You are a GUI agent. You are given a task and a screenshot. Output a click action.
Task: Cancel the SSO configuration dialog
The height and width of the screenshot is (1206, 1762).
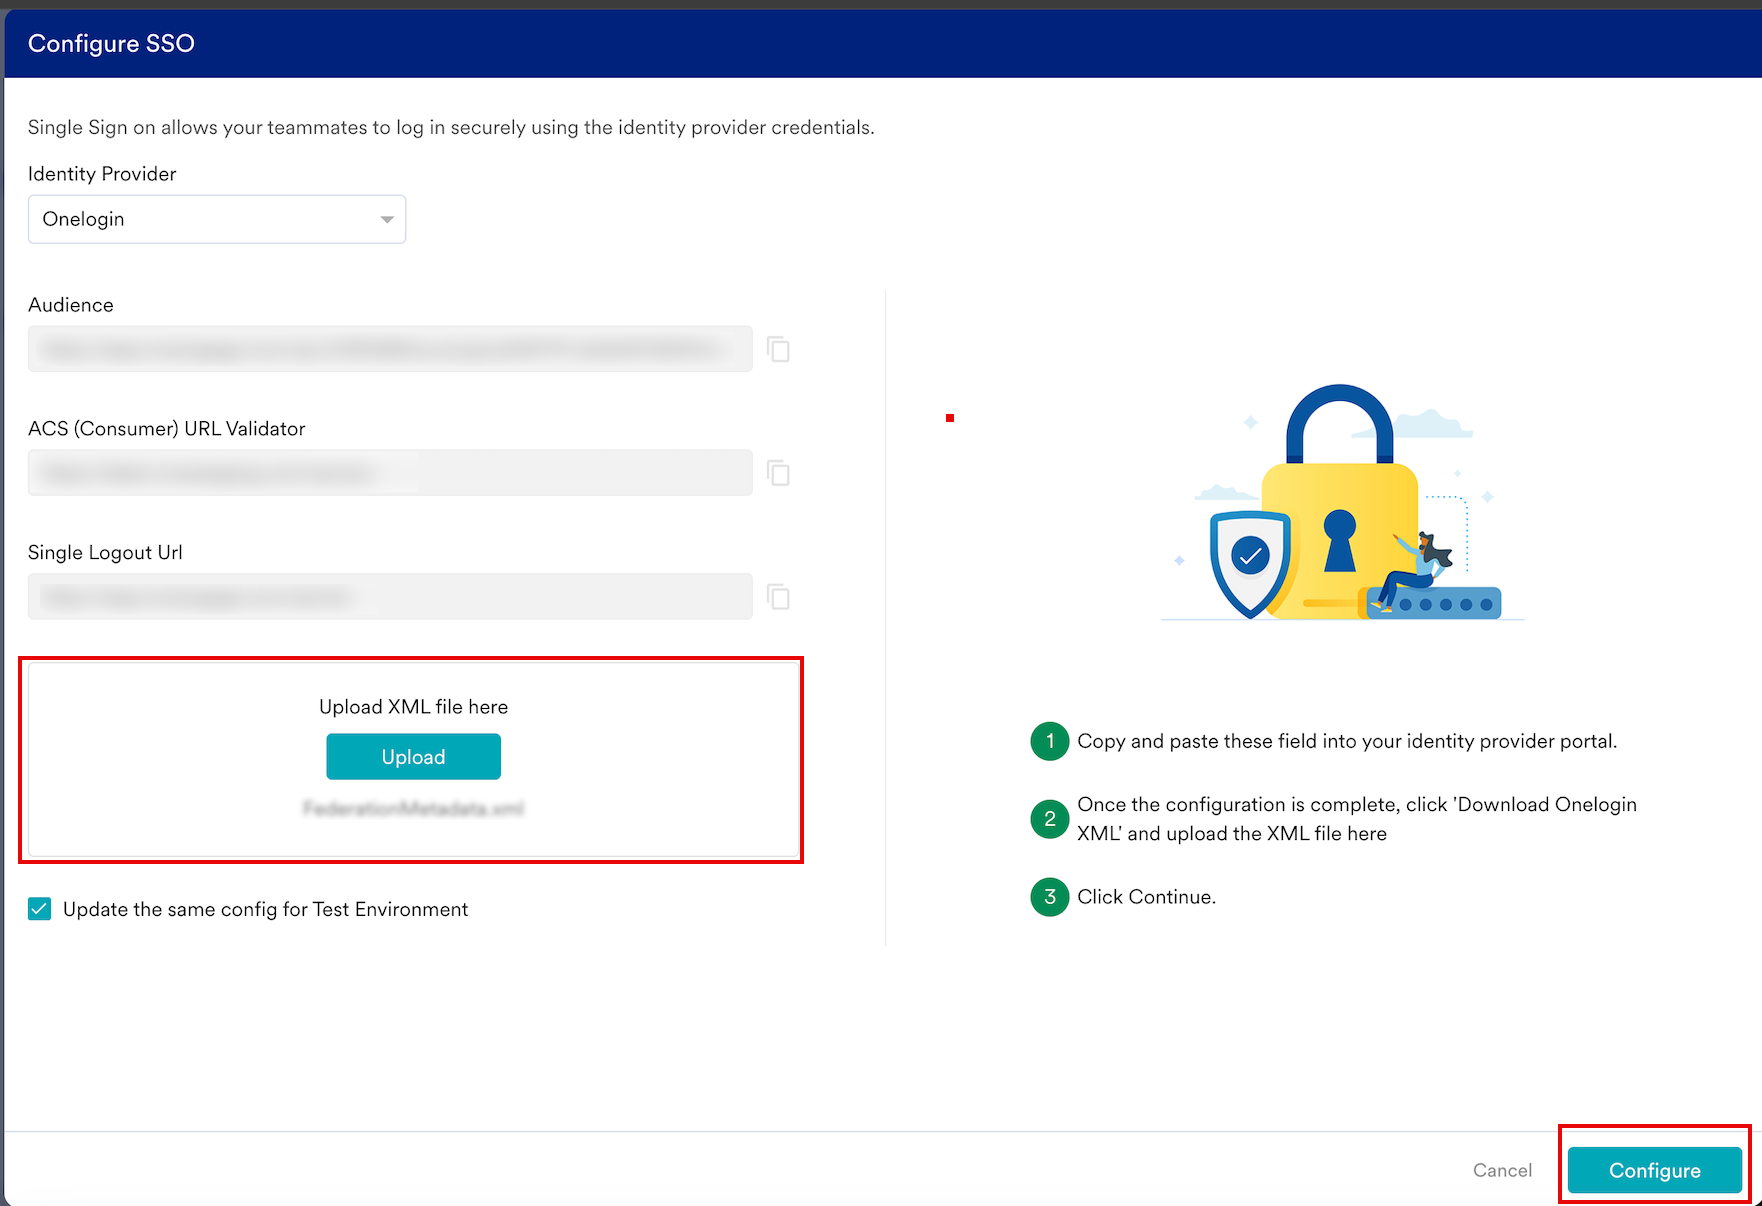point(1502,1170)
